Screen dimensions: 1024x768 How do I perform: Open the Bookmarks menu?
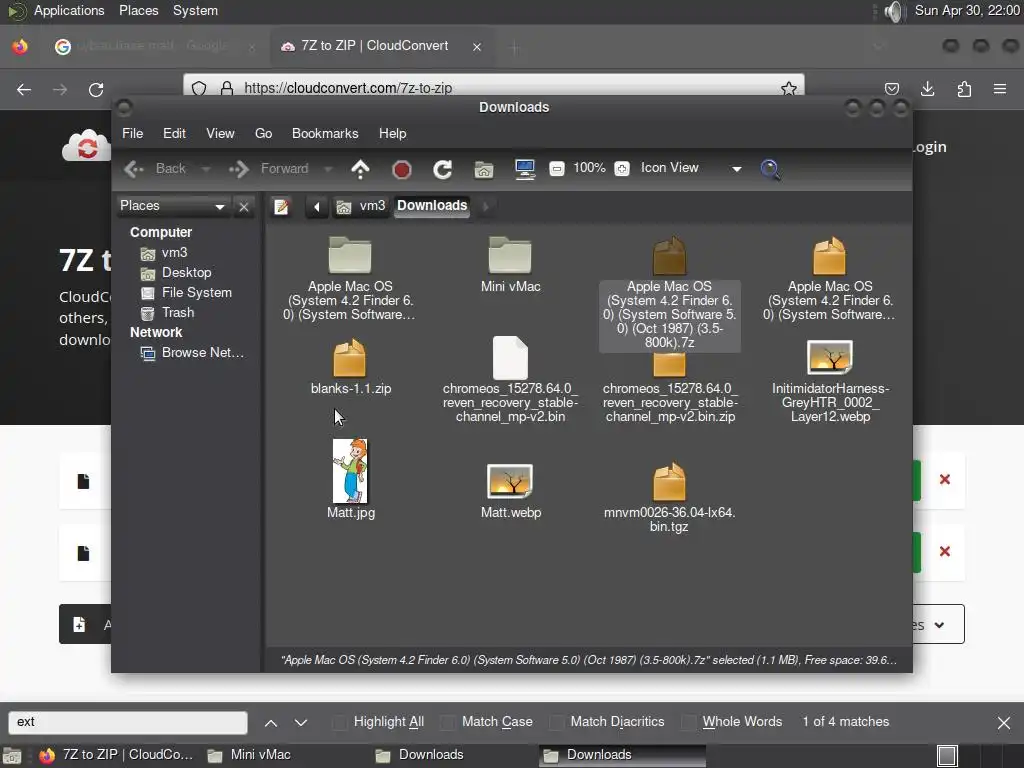click(x=325, y=134)
